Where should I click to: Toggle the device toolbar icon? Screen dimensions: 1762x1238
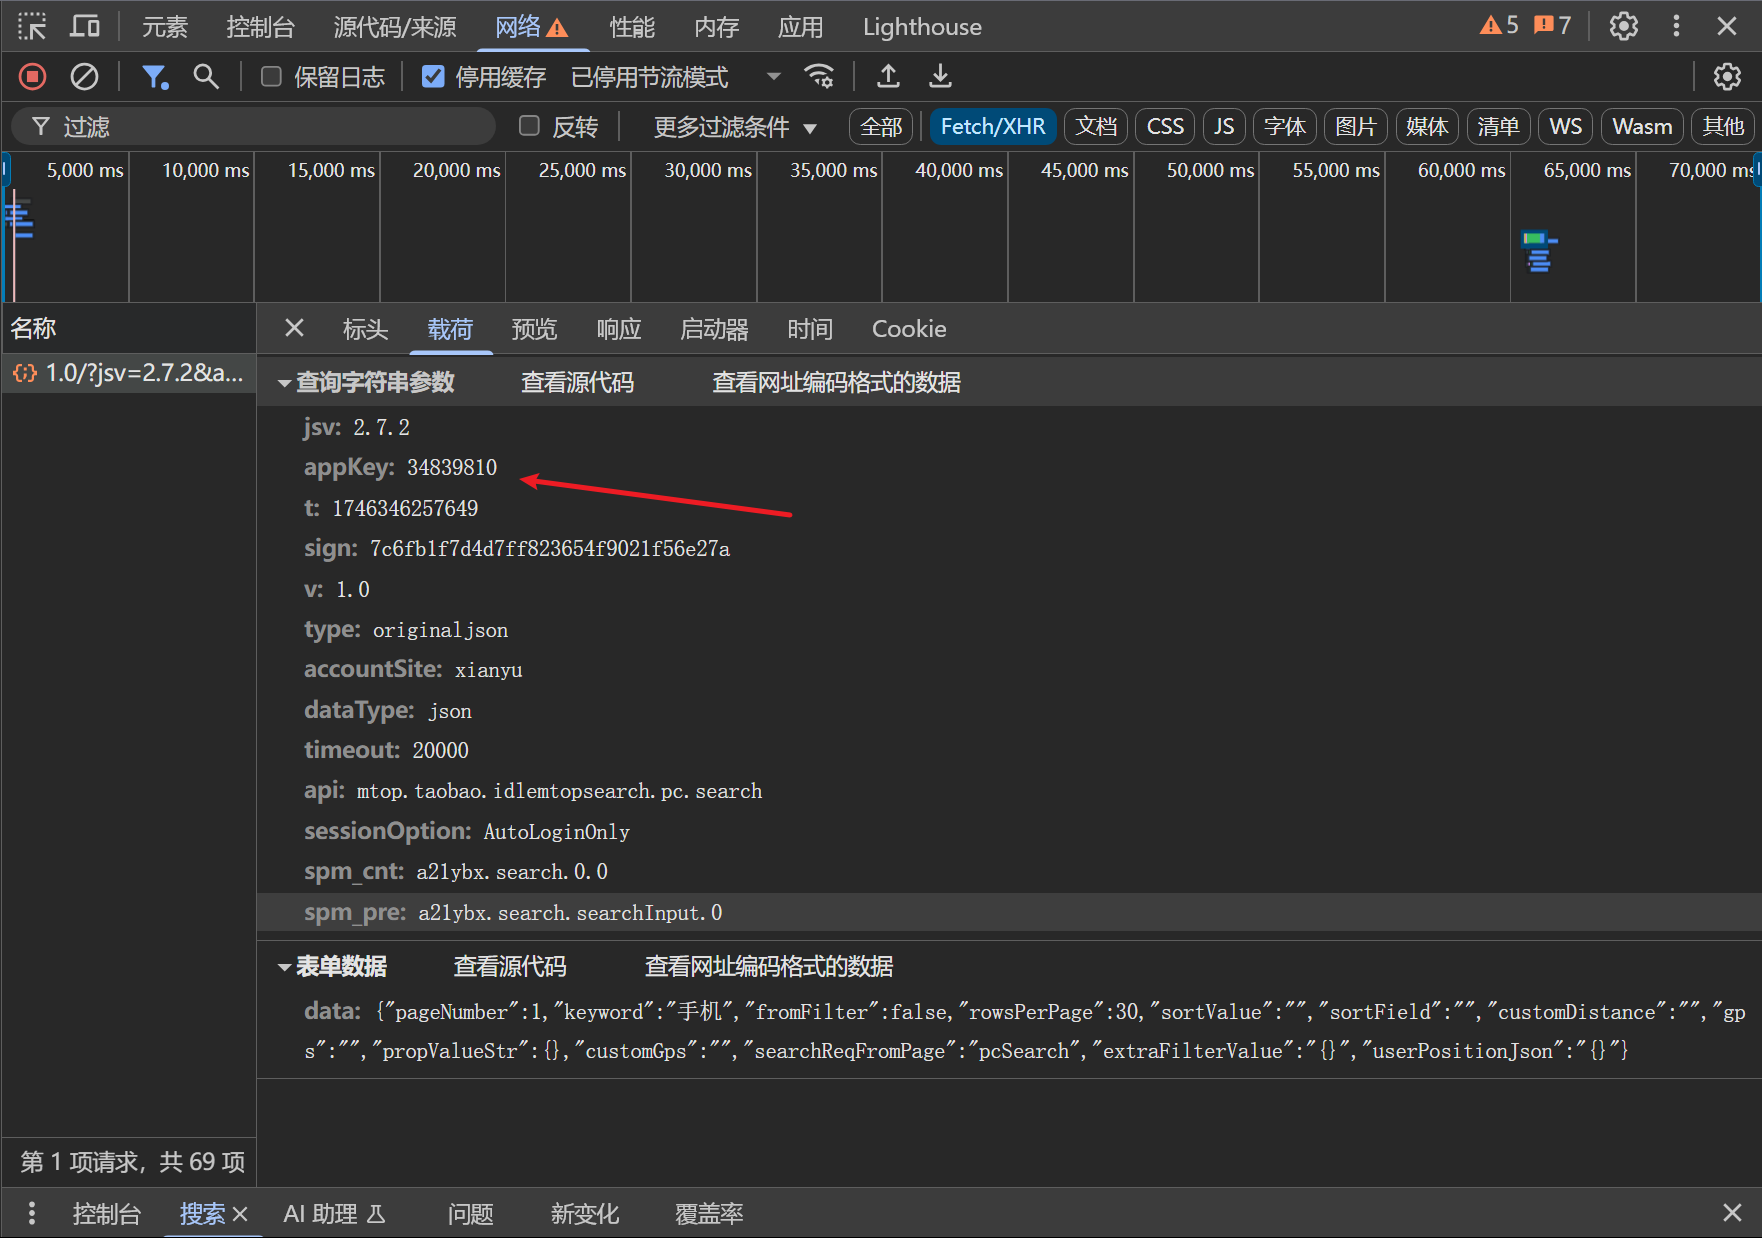tap(85, 27)
